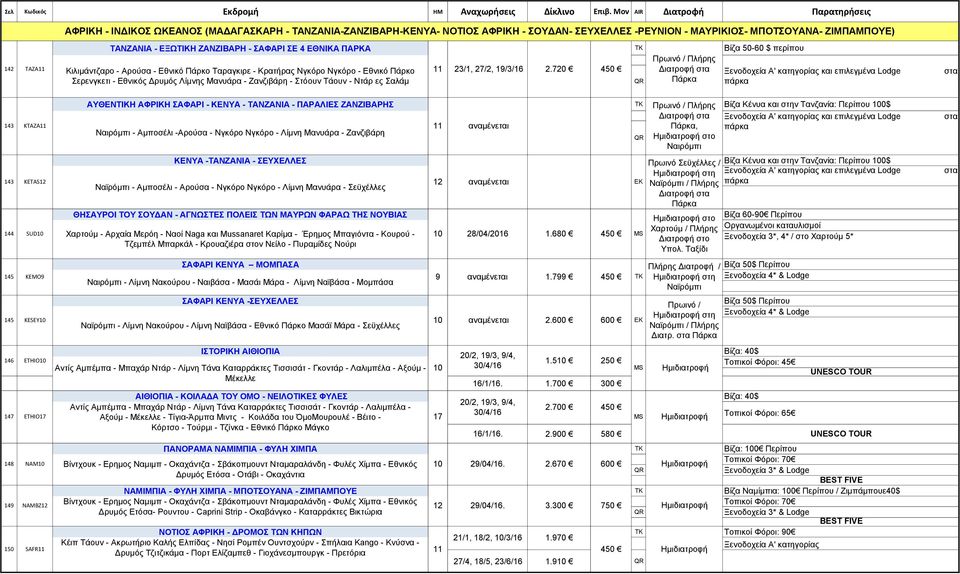Click price cell '1.970 €'

559,538
